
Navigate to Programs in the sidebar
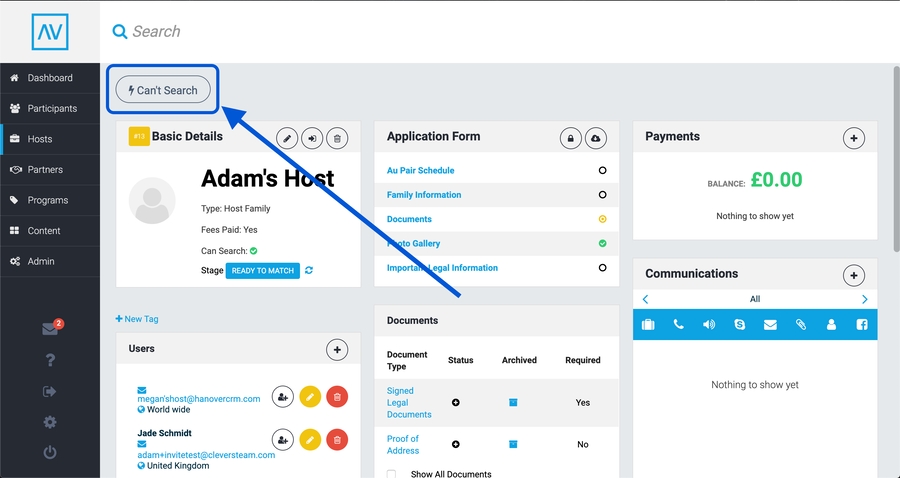click(48, 200)
